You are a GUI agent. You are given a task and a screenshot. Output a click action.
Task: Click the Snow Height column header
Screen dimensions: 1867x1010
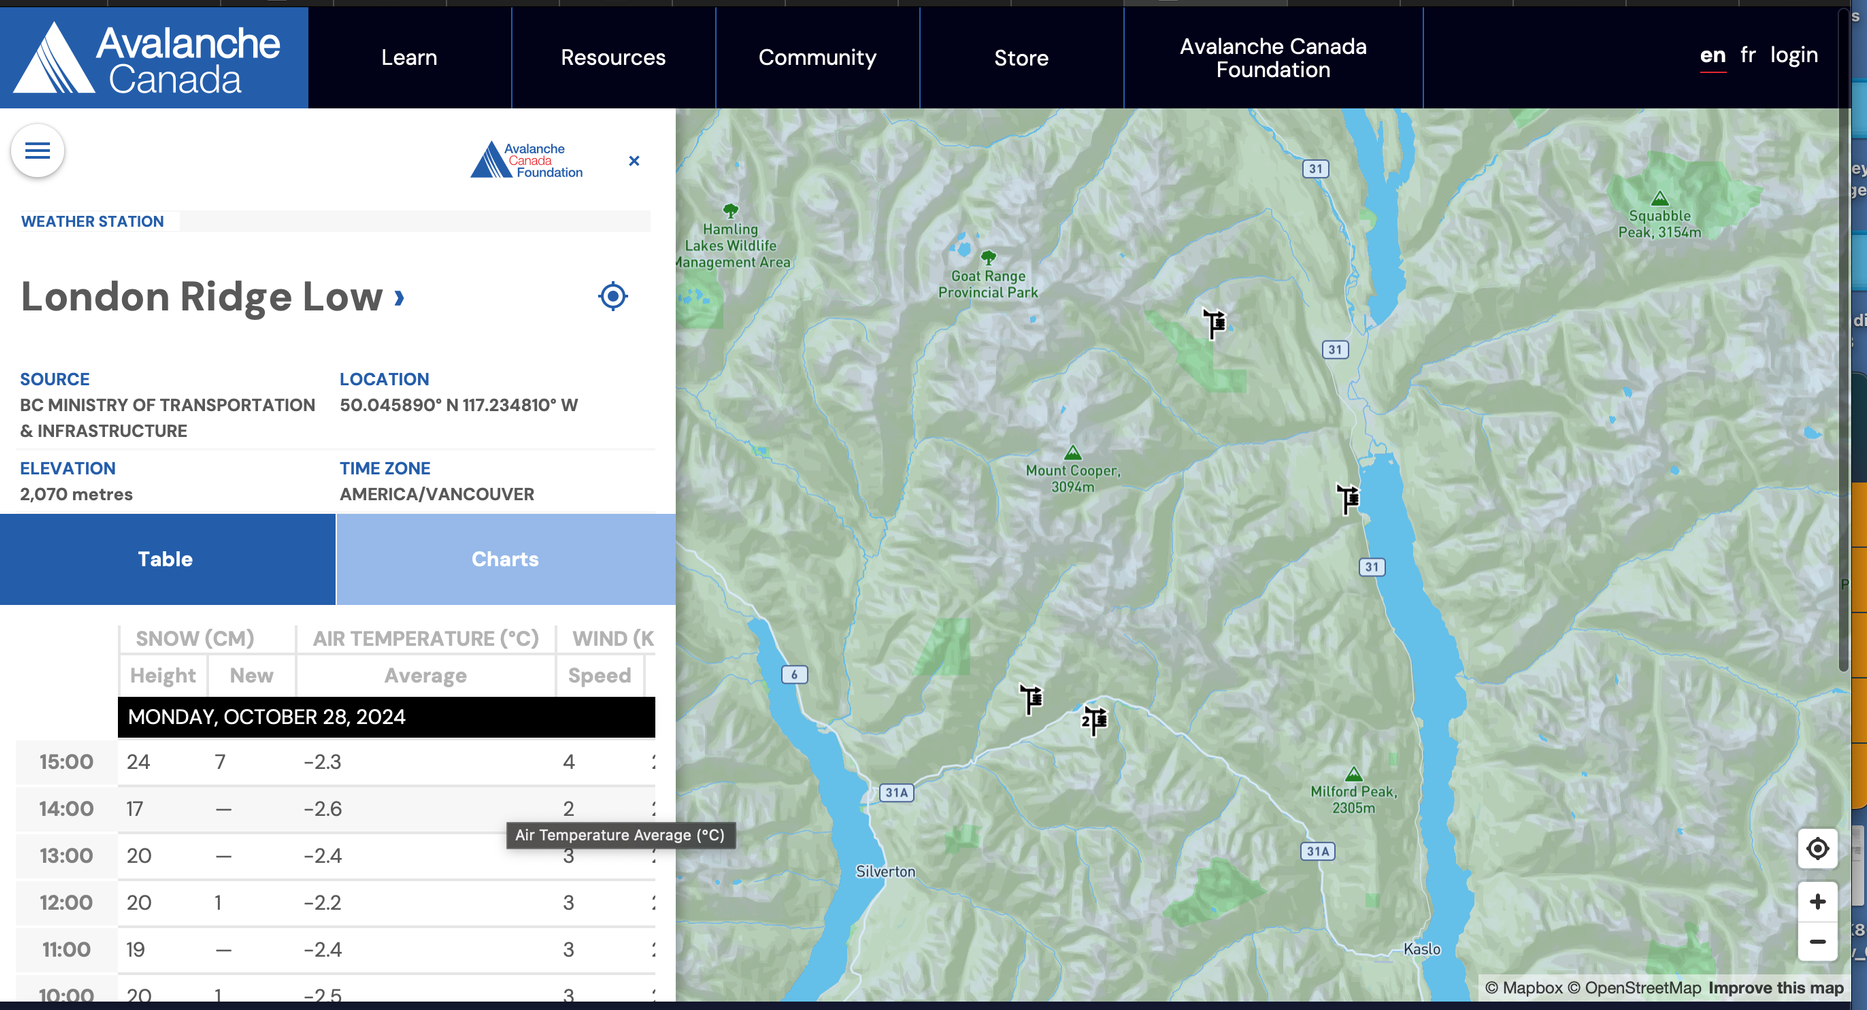(x=163, y=676)
